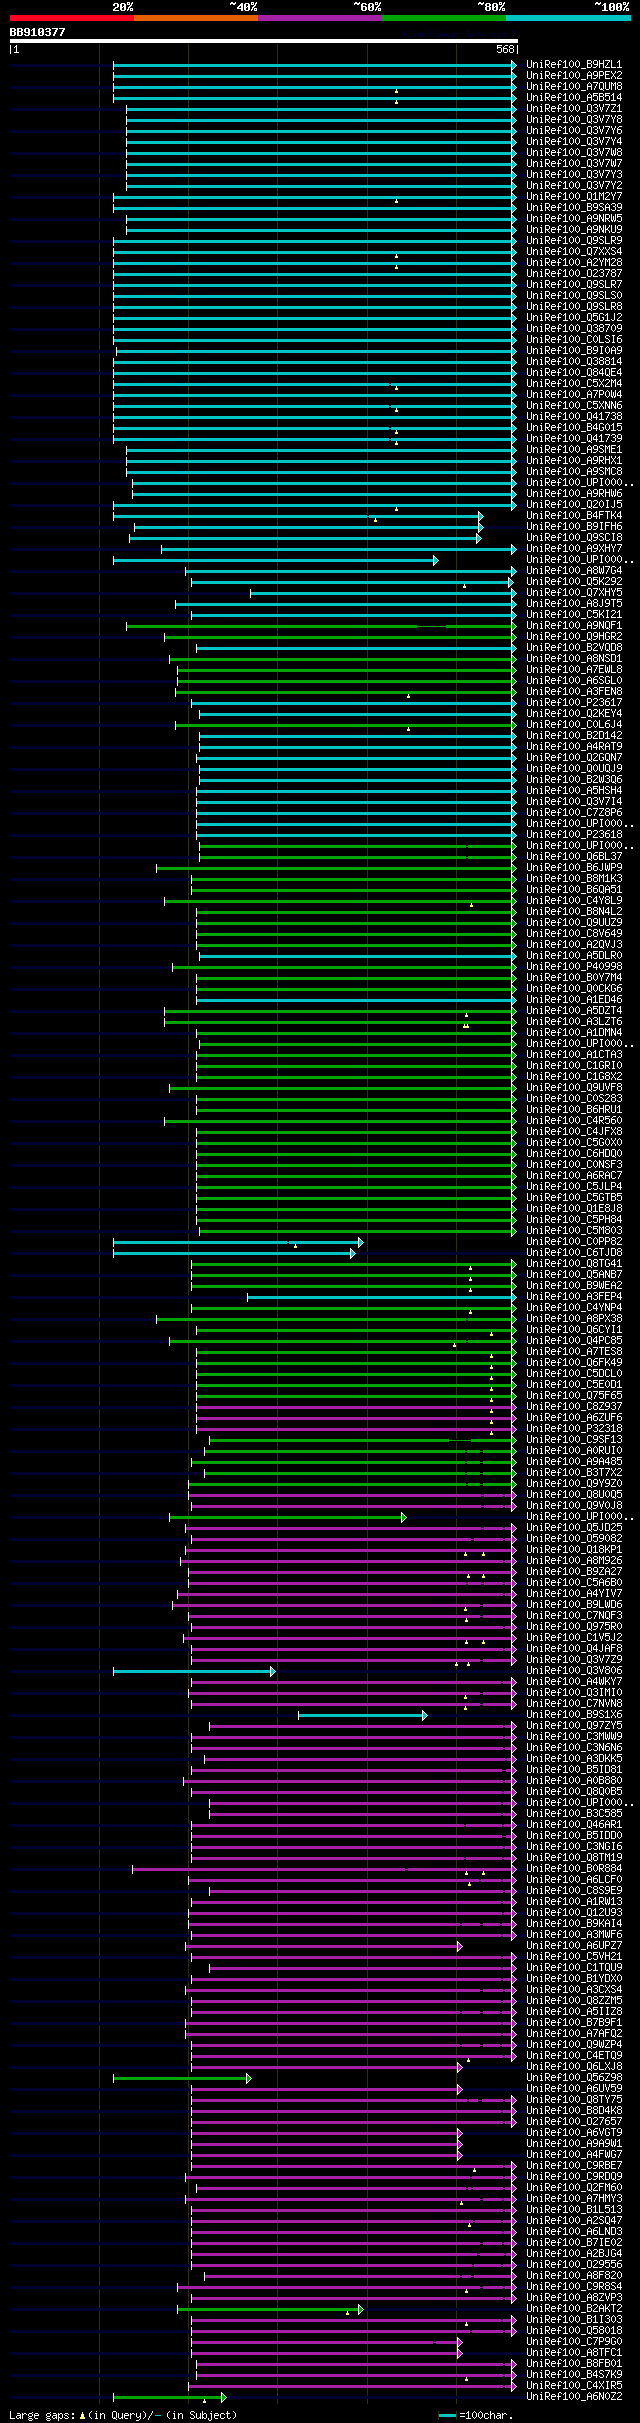Open the UniRef100_C4Y8L9 entry
Image resolution: width=640 pixels, height=2423 pixels.
[x=574, y=900]
